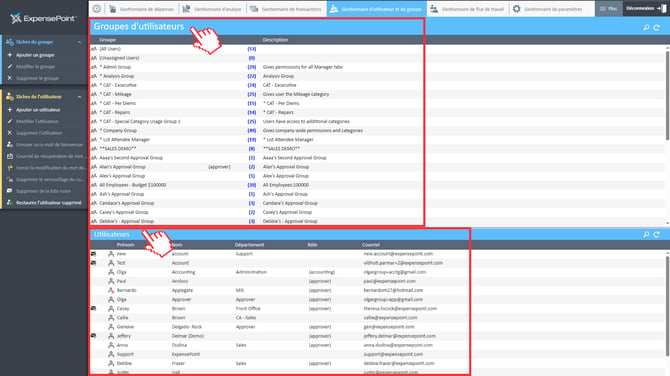Click the group icon beside * CAT - Repairs

coord(94,112)
